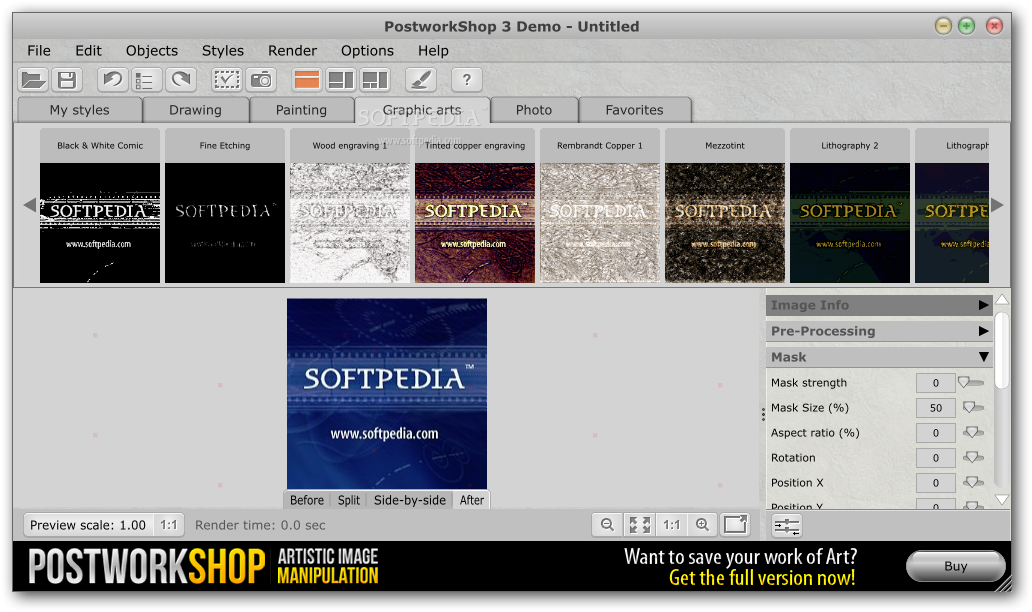Screen dimensions: 1032x612
Task: Click the Buy button
Action: click(x=955, y=566)
